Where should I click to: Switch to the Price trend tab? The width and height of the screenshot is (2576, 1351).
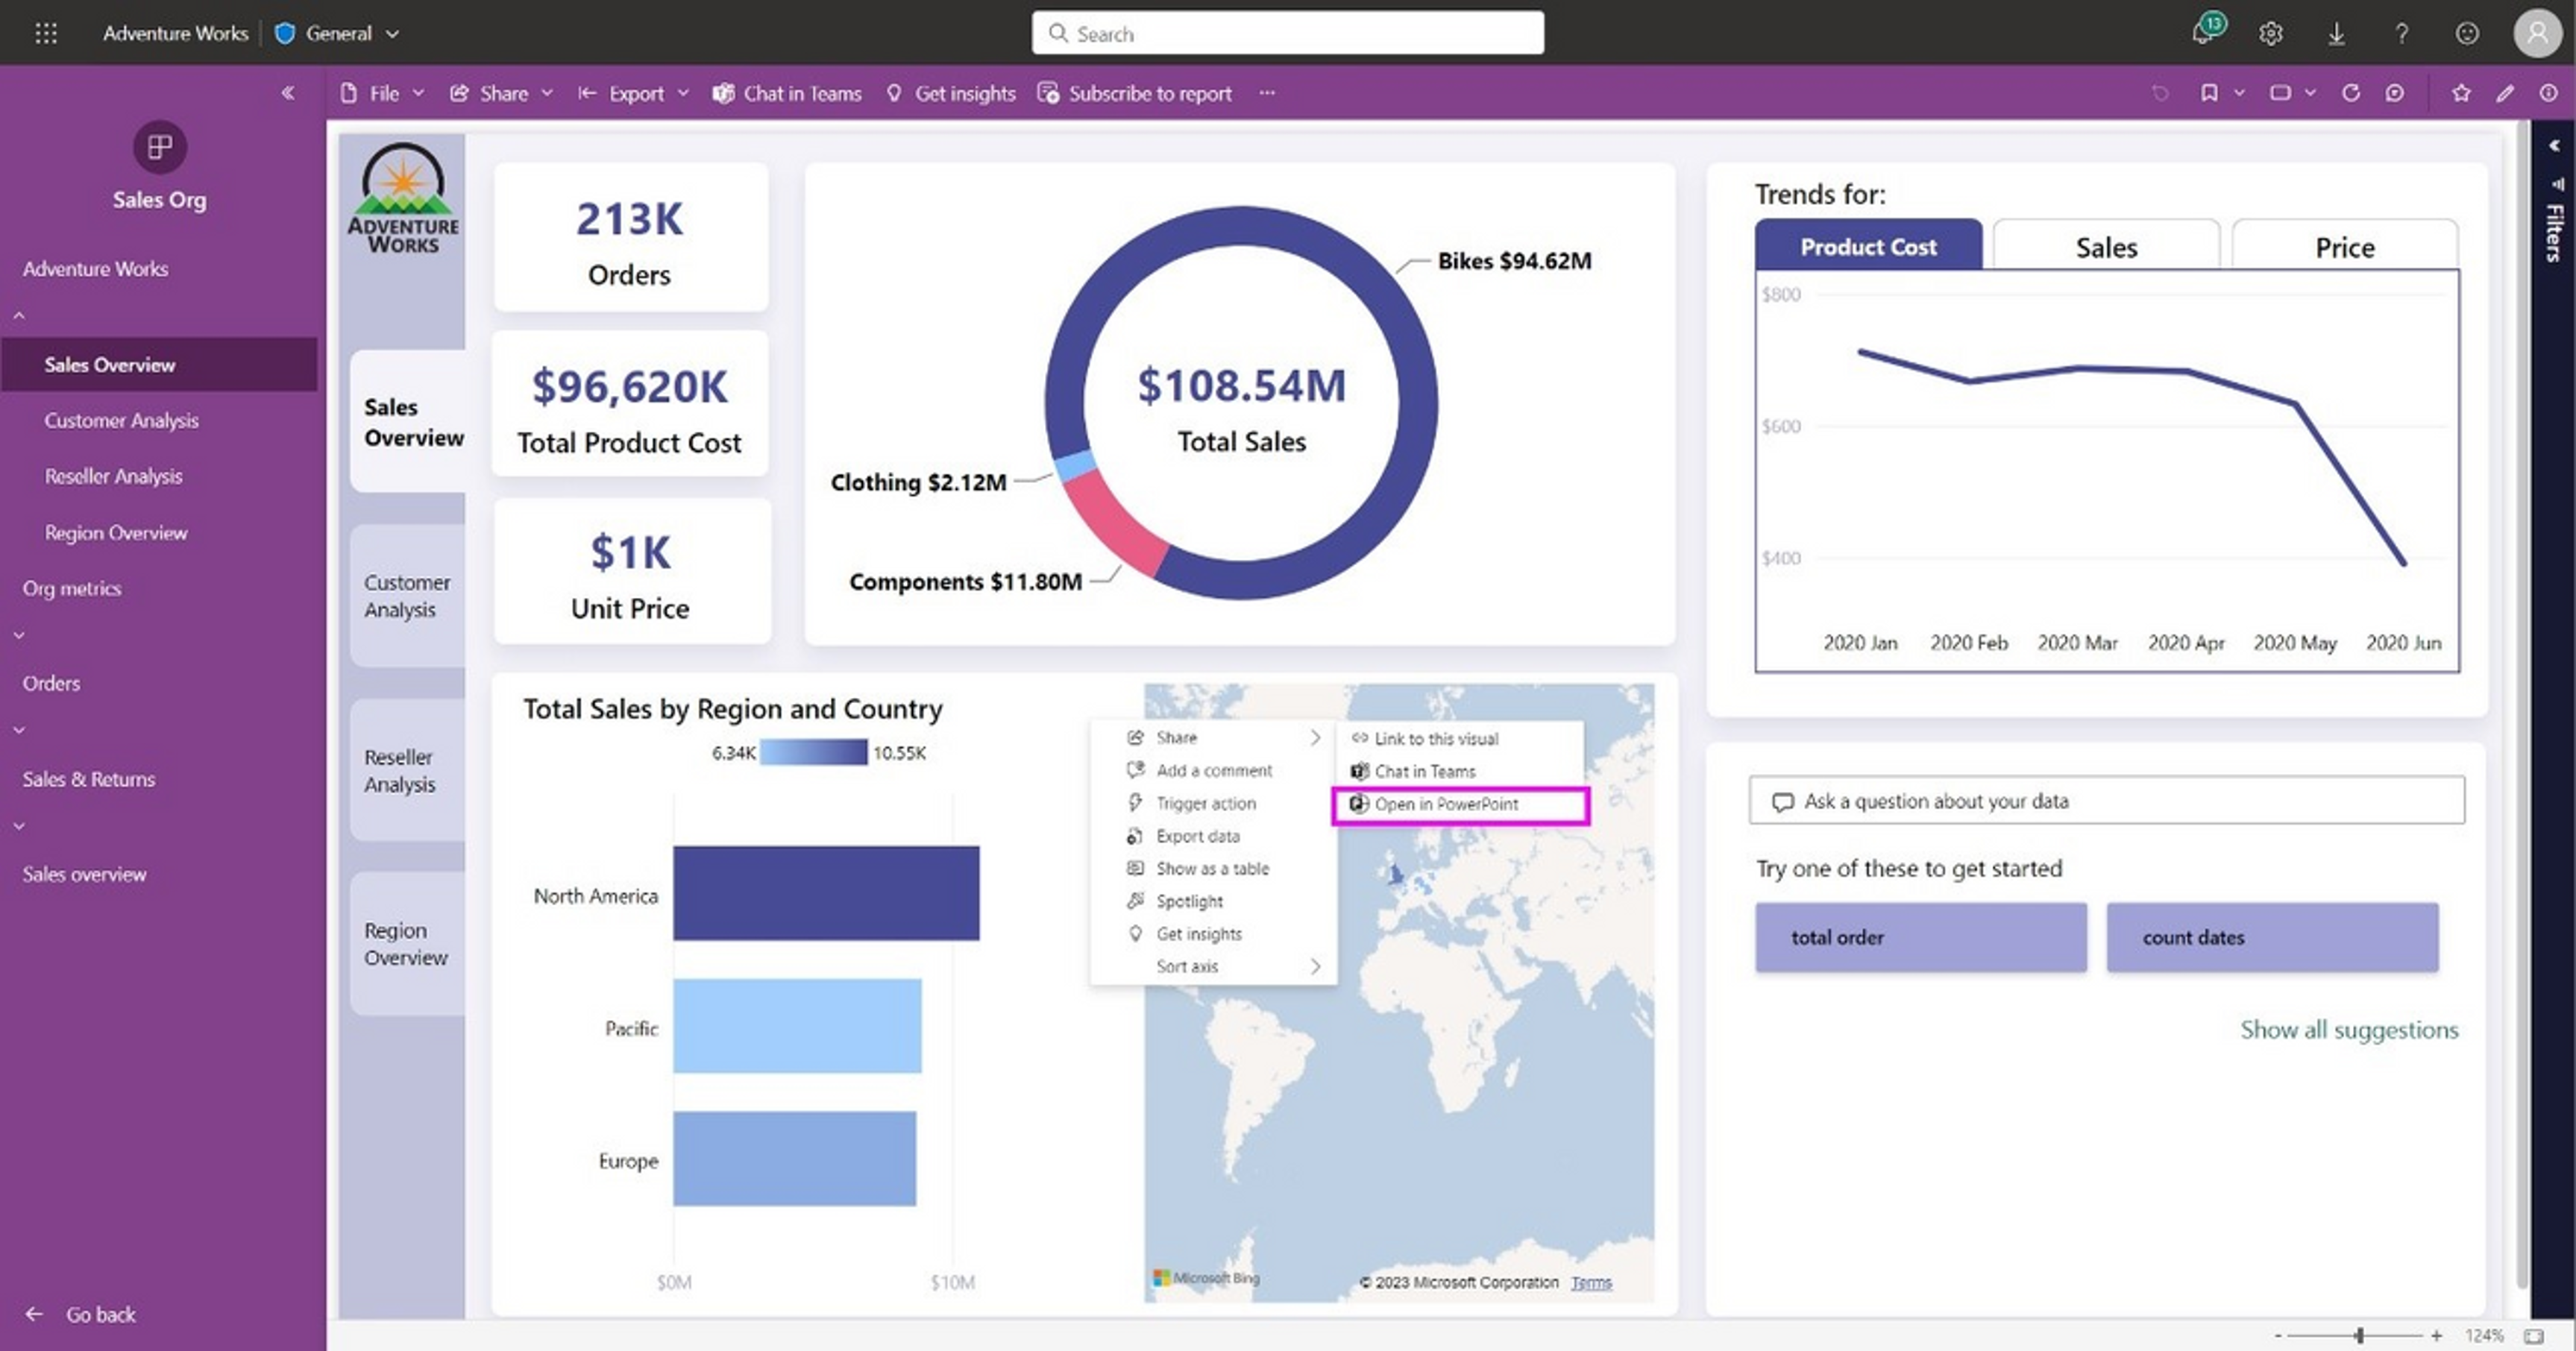[x=2345, y=246]
